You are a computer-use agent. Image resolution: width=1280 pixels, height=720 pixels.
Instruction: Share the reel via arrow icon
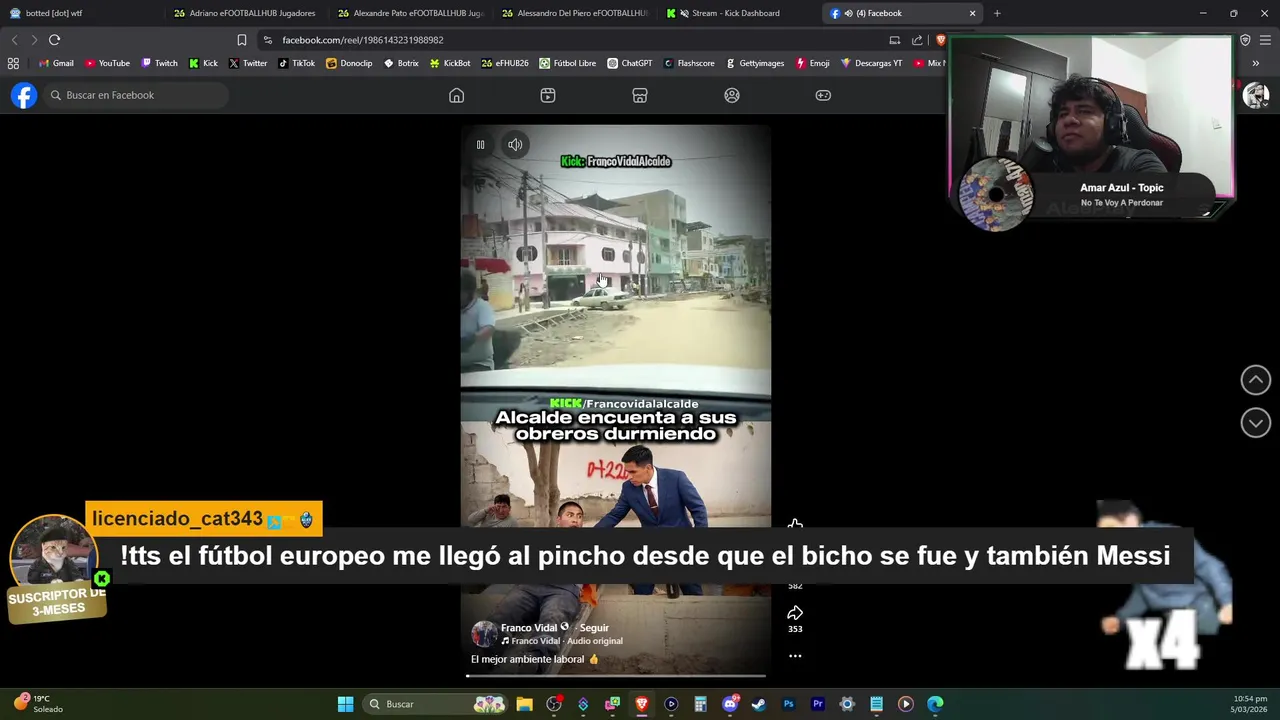[x=795, y=613]
